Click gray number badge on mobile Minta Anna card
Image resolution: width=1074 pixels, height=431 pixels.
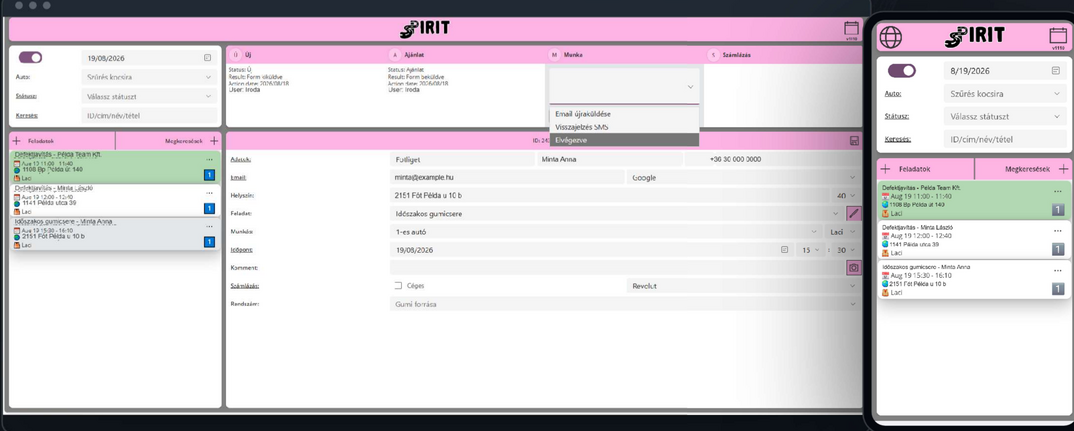[x=1058, y=289]
